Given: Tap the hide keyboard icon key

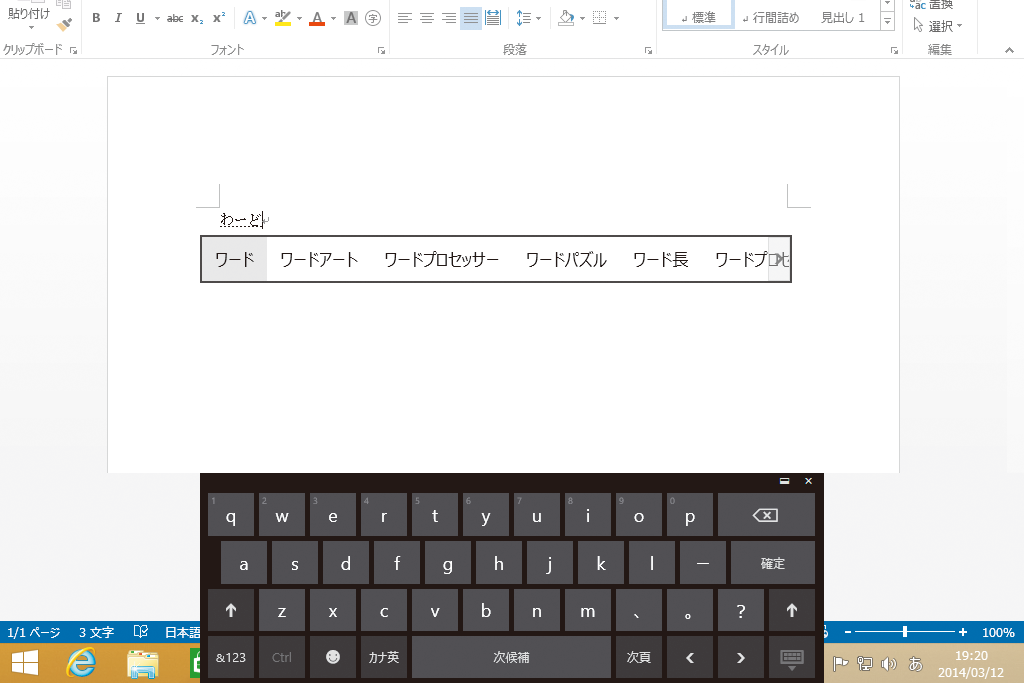Looking at the screenshot, I should (x=792, y=658).
